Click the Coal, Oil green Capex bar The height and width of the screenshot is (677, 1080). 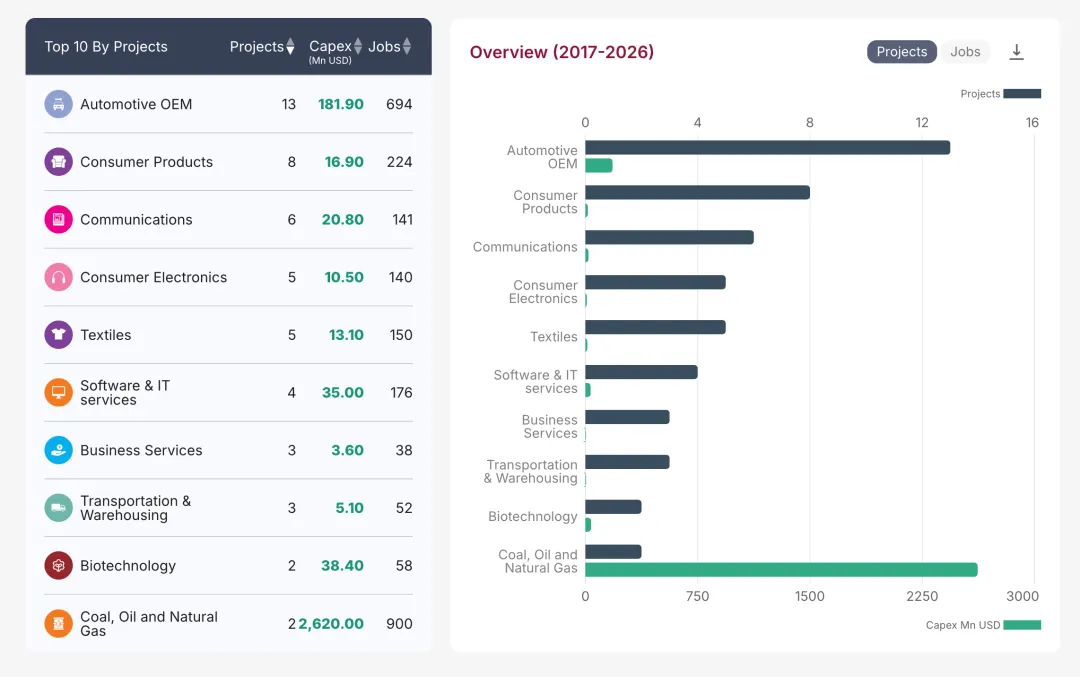point(780,570)
